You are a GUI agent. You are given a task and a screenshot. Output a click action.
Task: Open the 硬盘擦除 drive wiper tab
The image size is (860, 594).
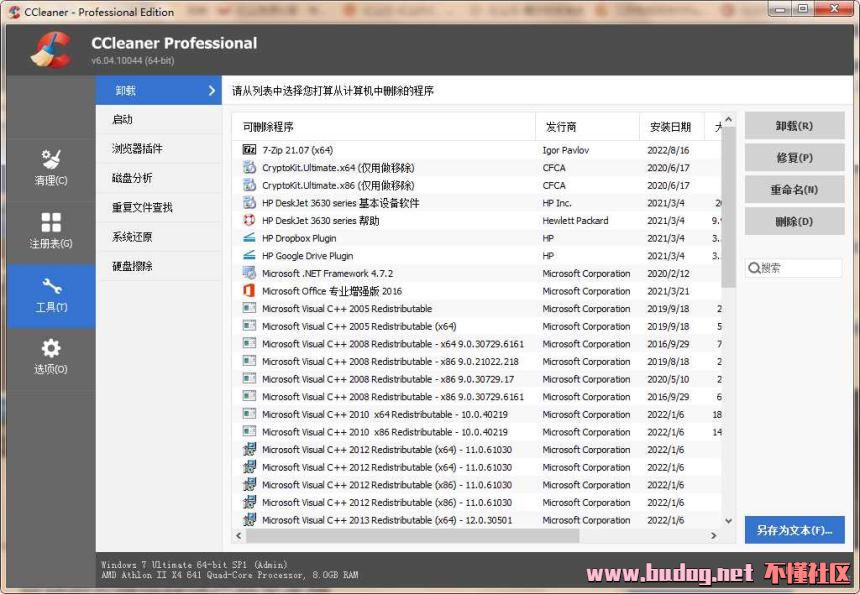(159, 266)
